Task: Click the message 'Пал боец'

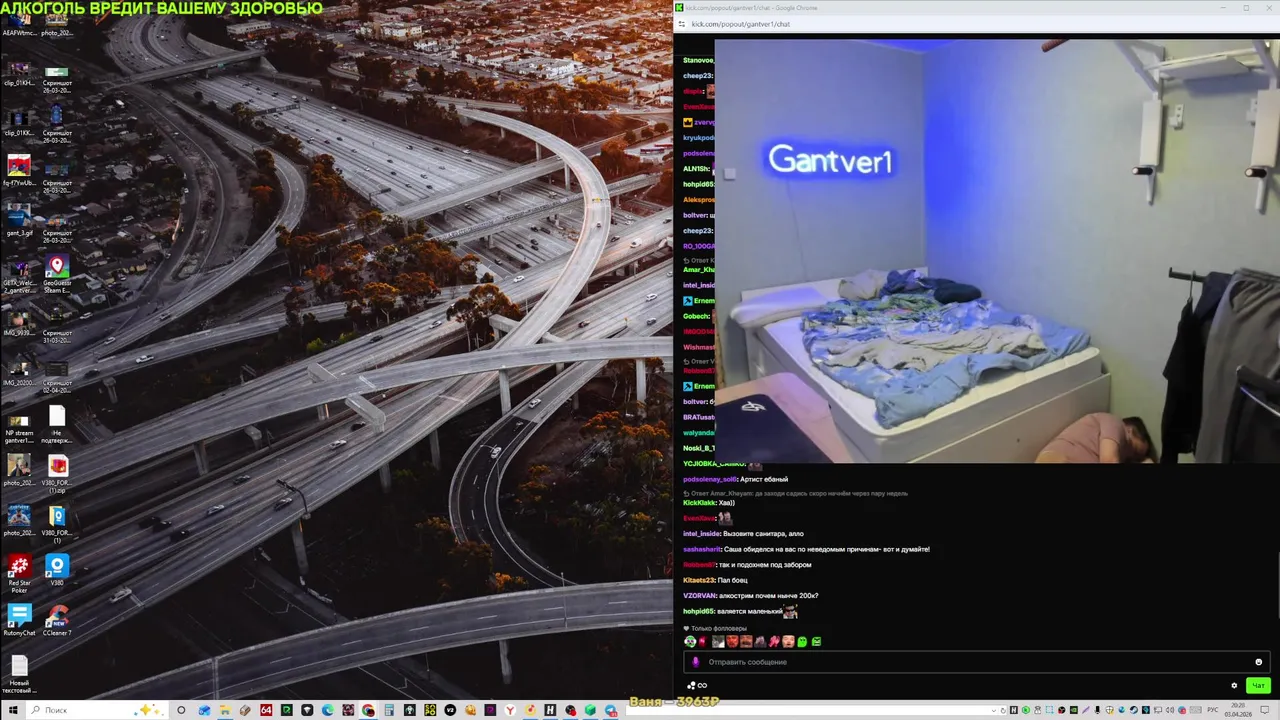Action: pos(733,580)
